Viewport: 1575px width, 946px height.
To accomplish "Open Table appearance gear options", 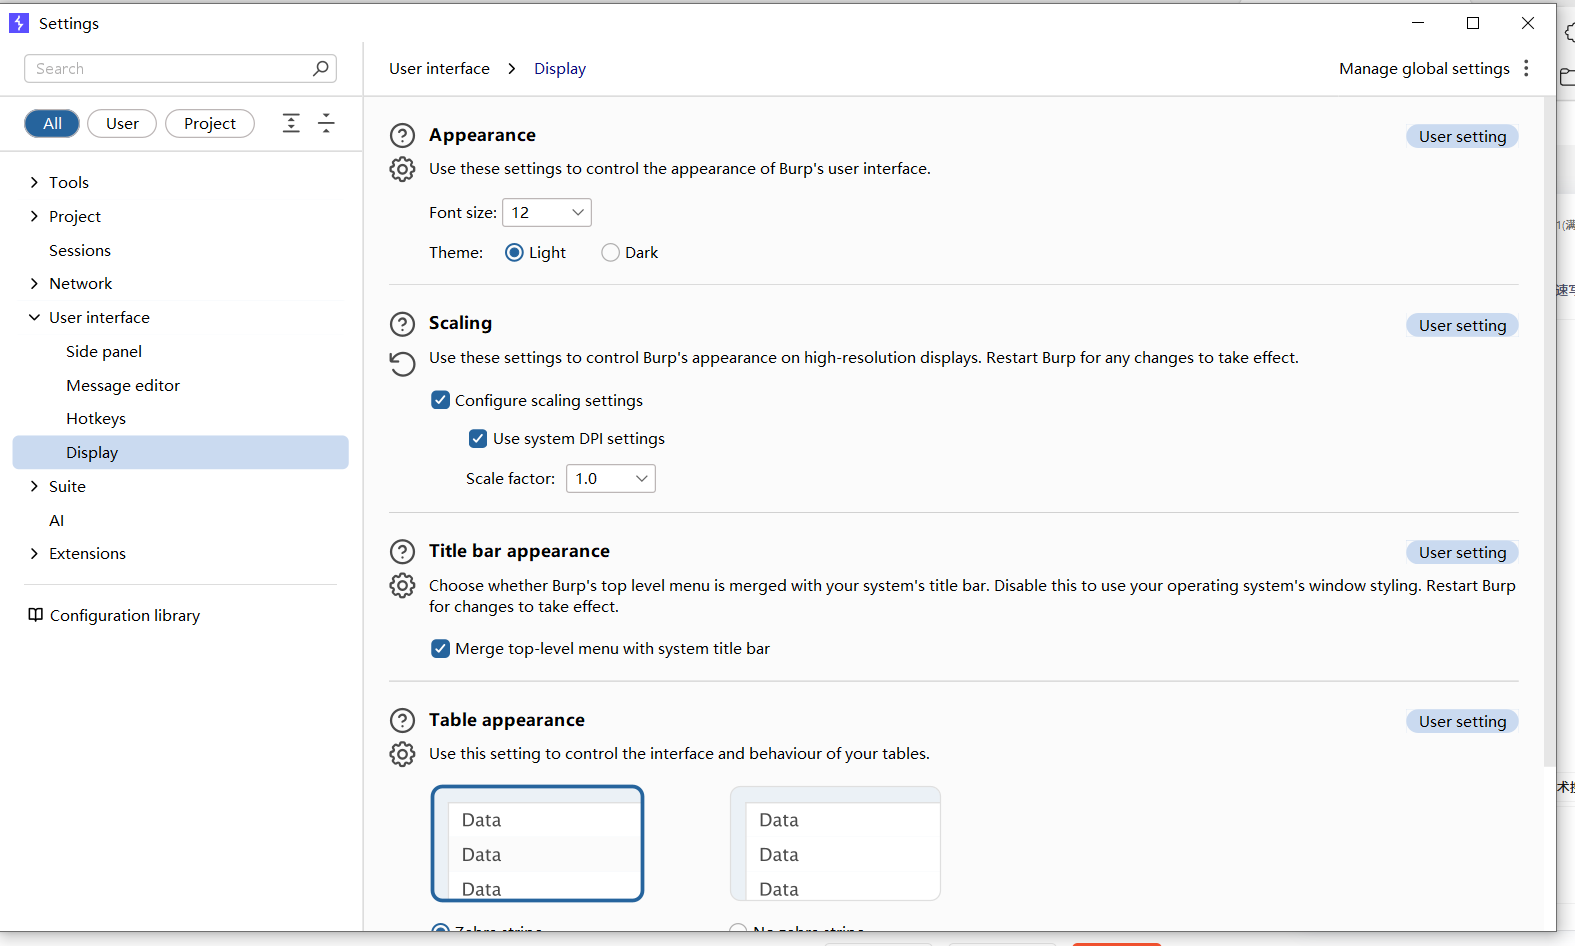I will (x=402, y=754).
